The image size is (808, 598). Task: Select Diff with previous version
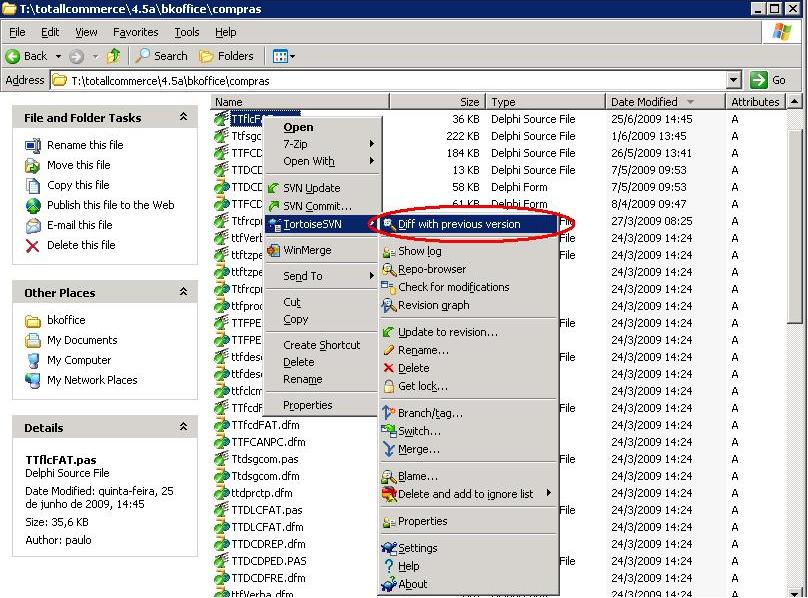[468, 224]
